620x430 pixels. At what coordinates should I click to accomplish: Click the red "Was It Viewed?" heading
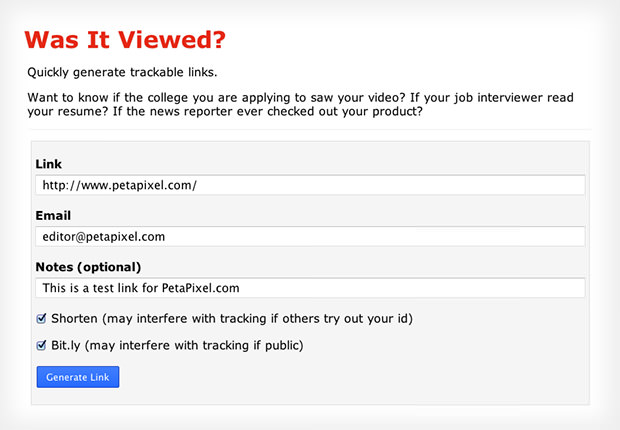[125, 40]
